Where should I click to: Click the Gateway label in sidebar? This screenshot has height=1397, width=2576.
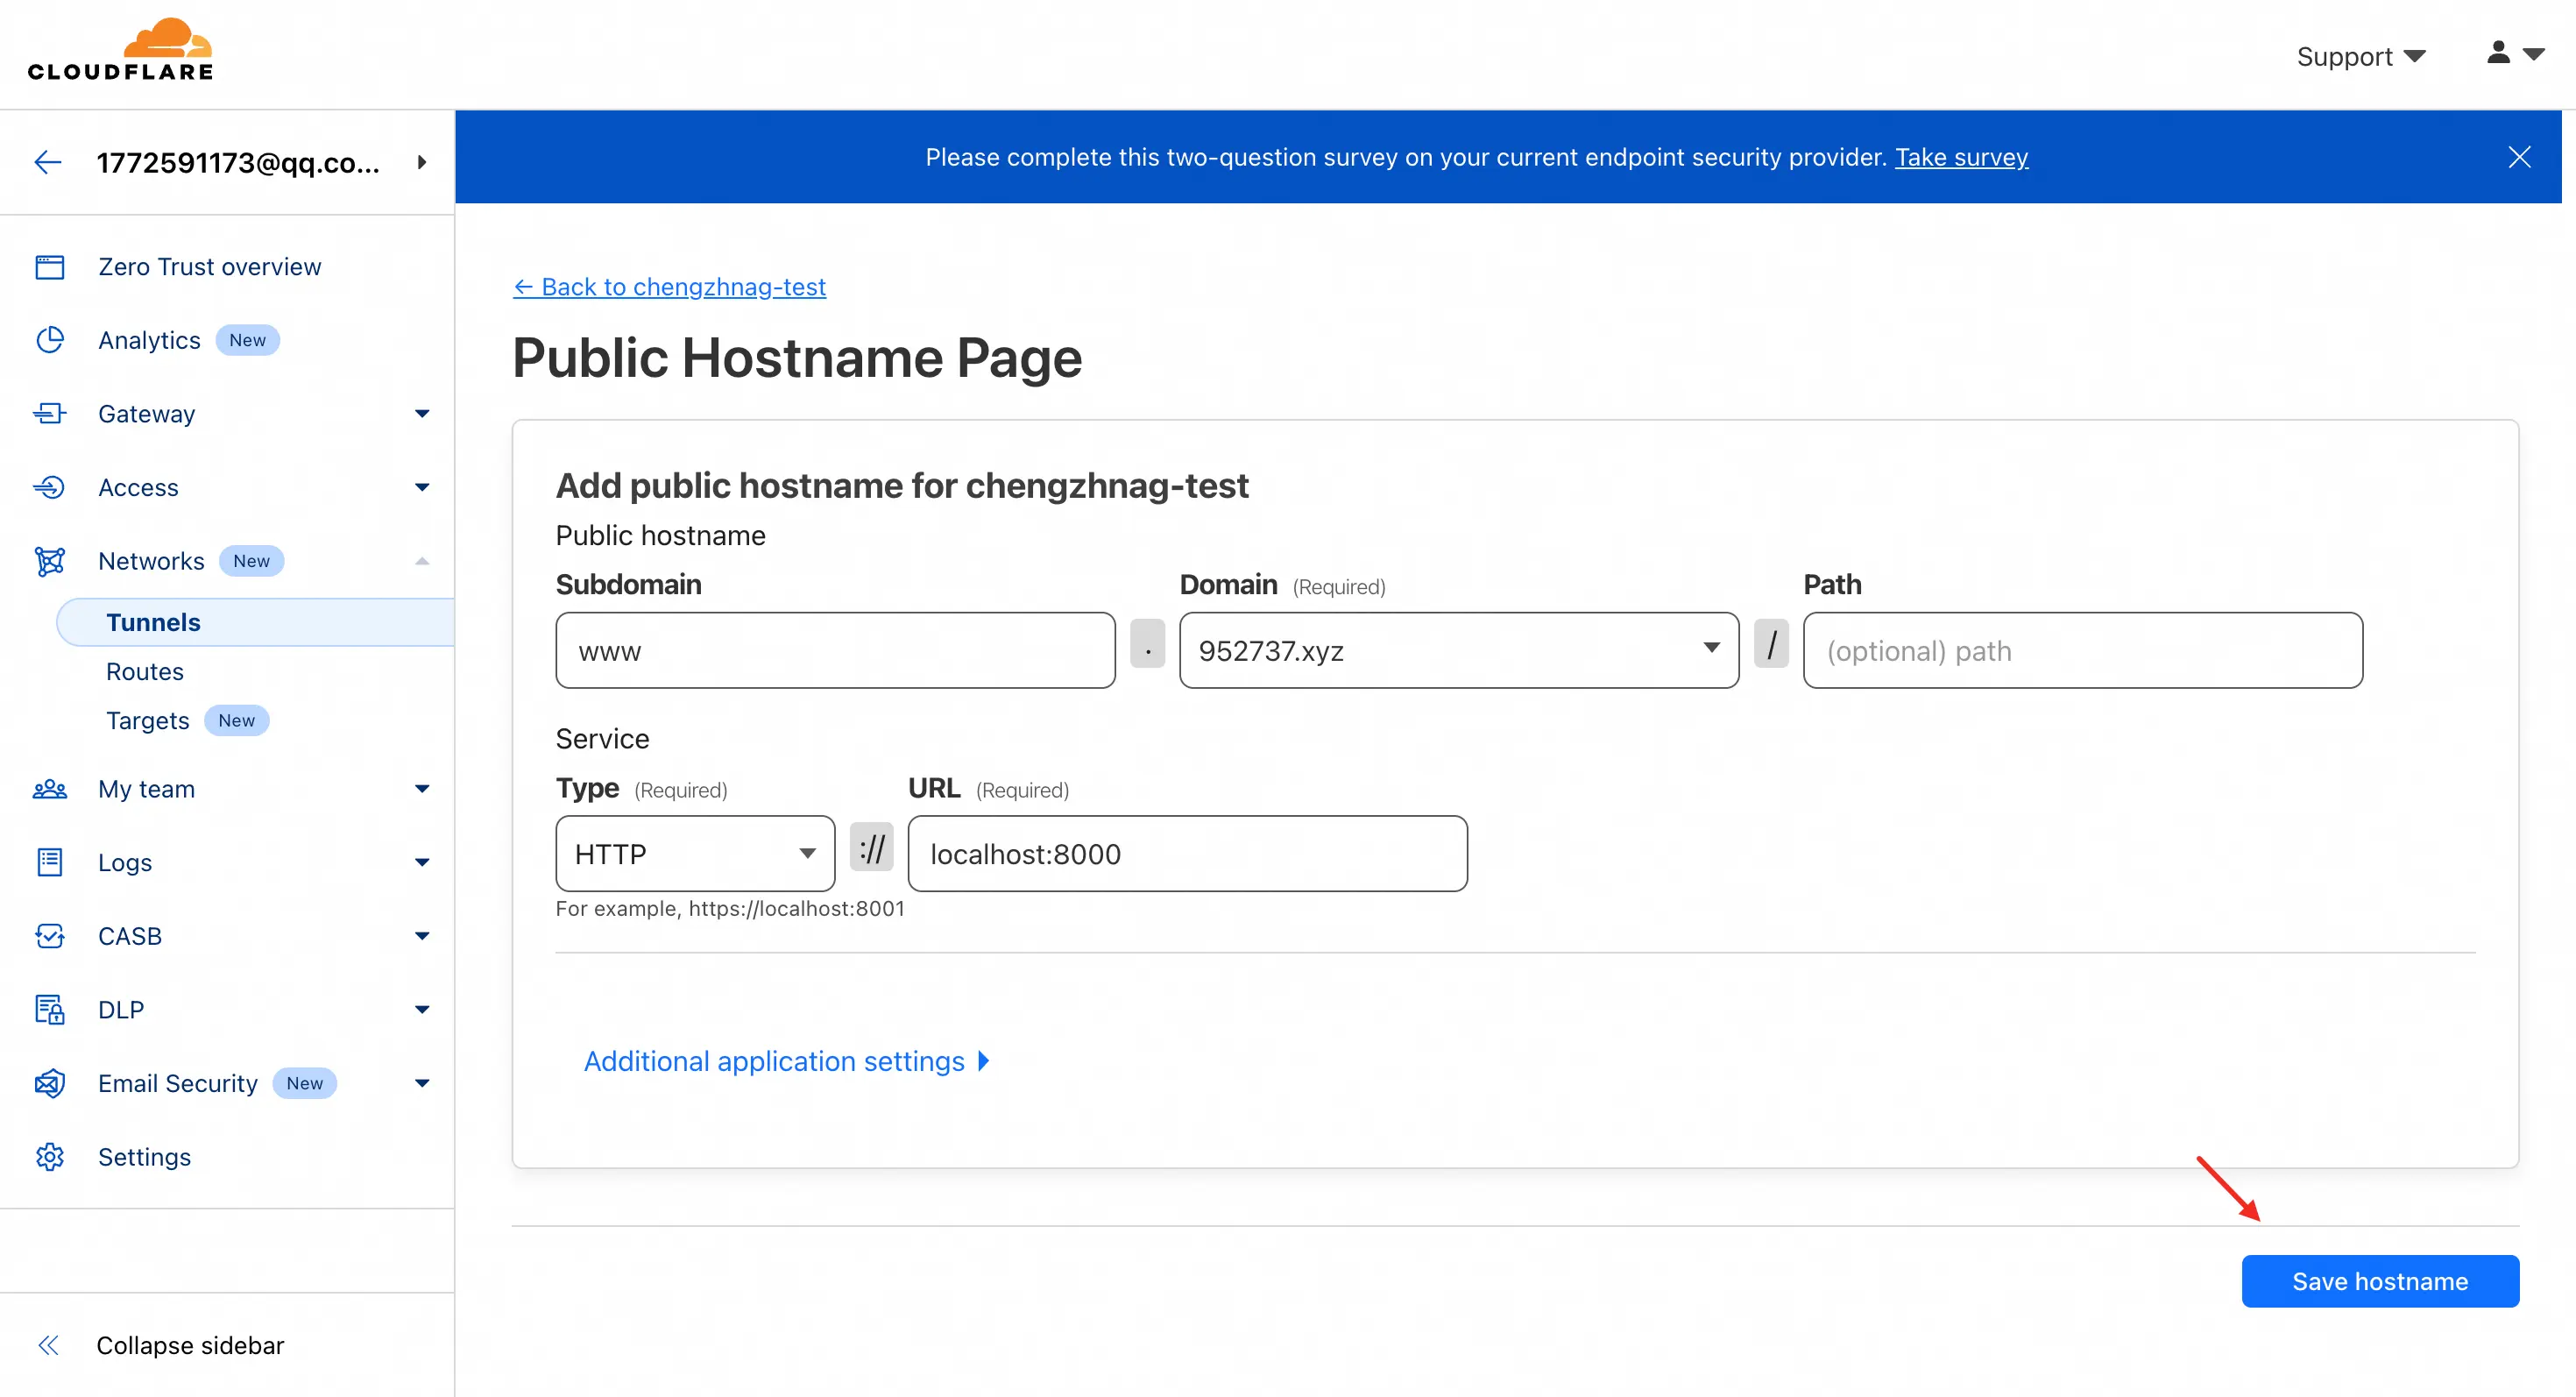pos(146,413)
